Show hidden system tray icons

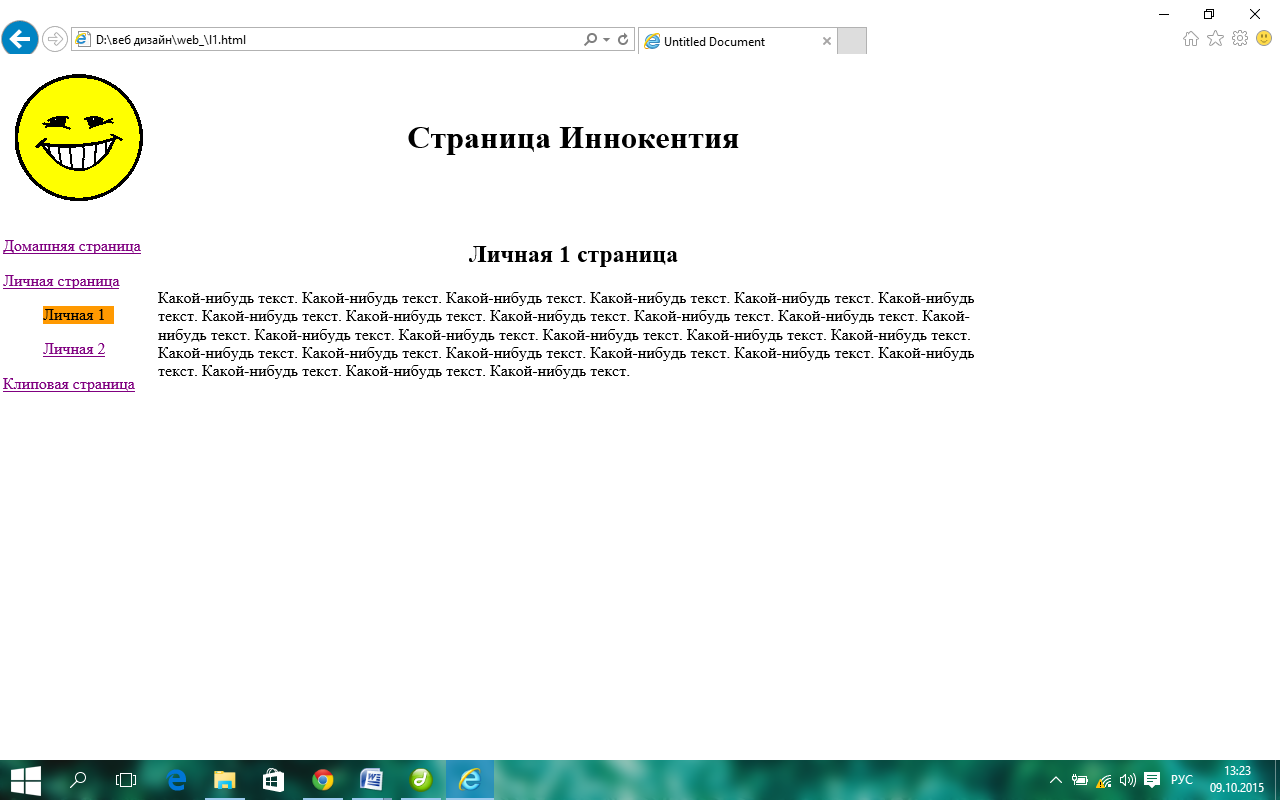1055,780
